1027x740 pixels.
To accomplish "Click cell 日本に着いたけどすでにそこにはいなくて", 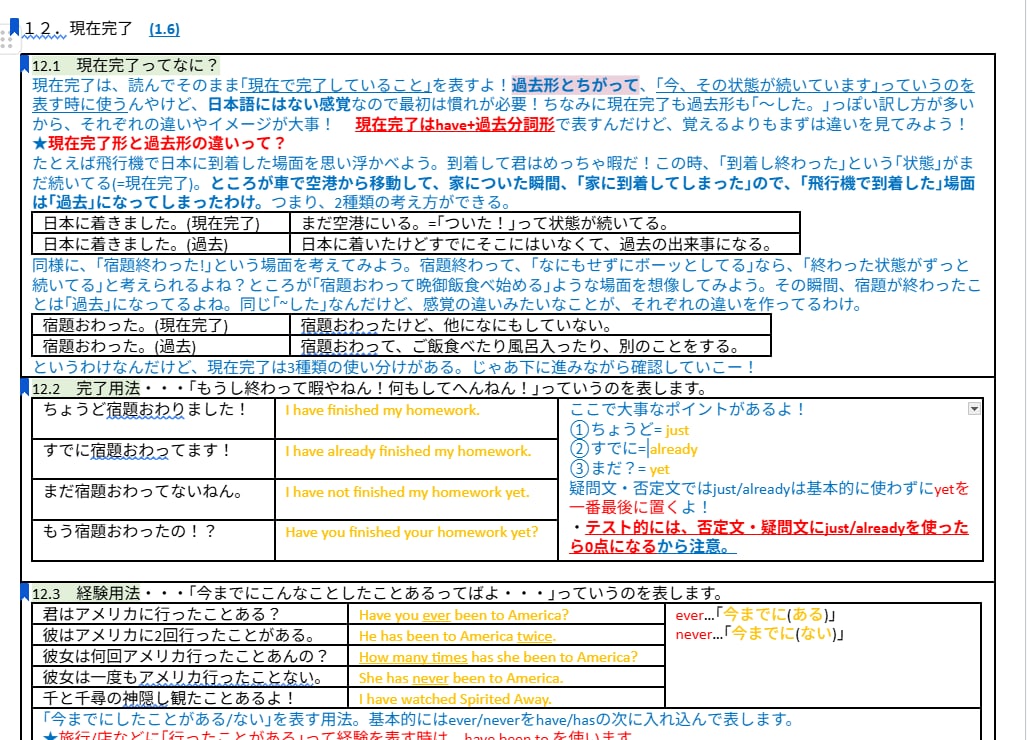I will (545, 244).
